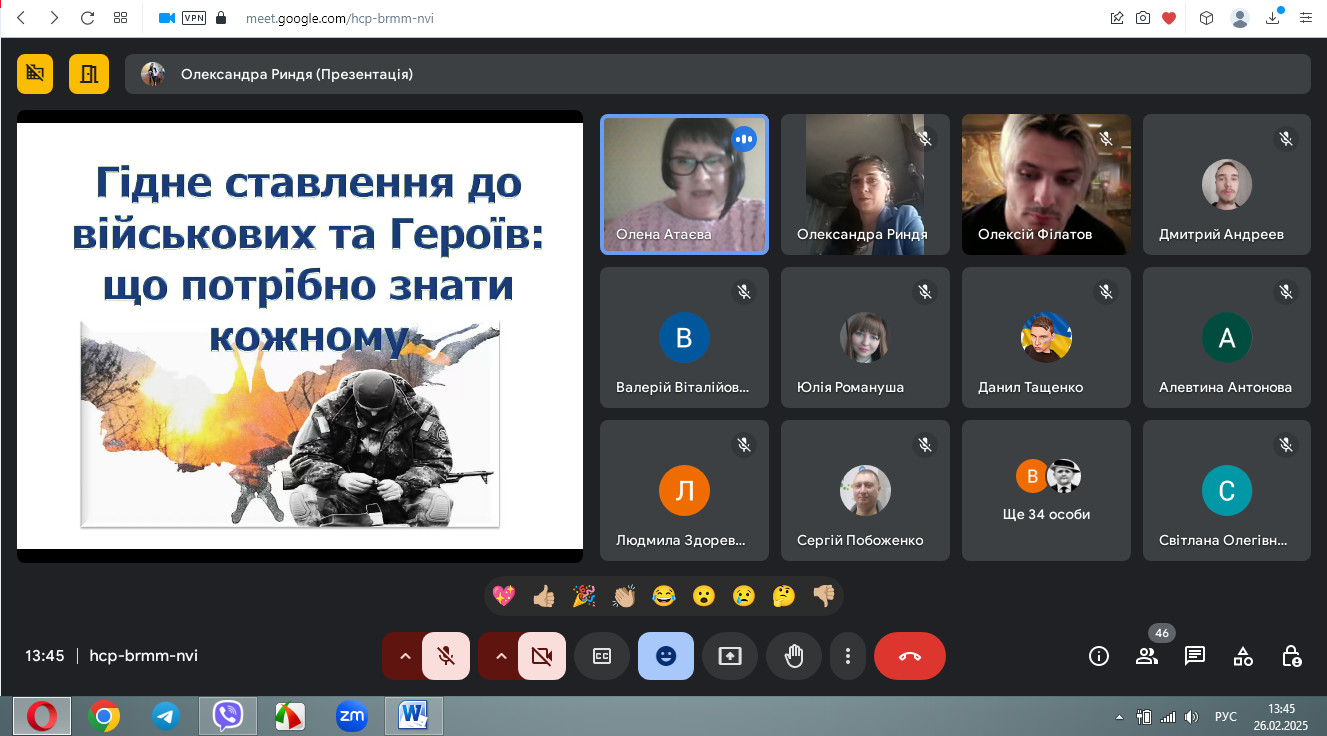Open the three-dot more options menu

[848, 656]
